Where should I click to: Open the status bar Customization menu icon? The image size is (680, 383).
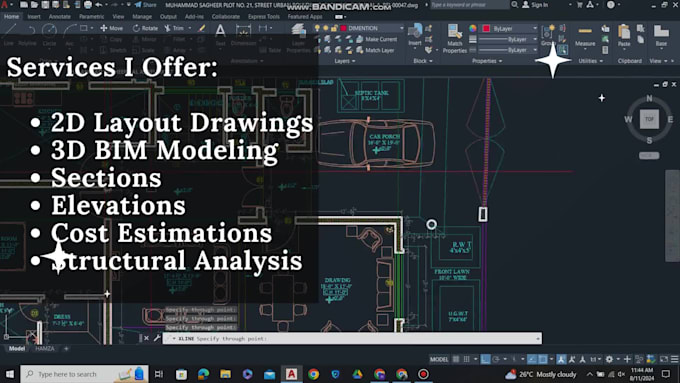point(674,359)
